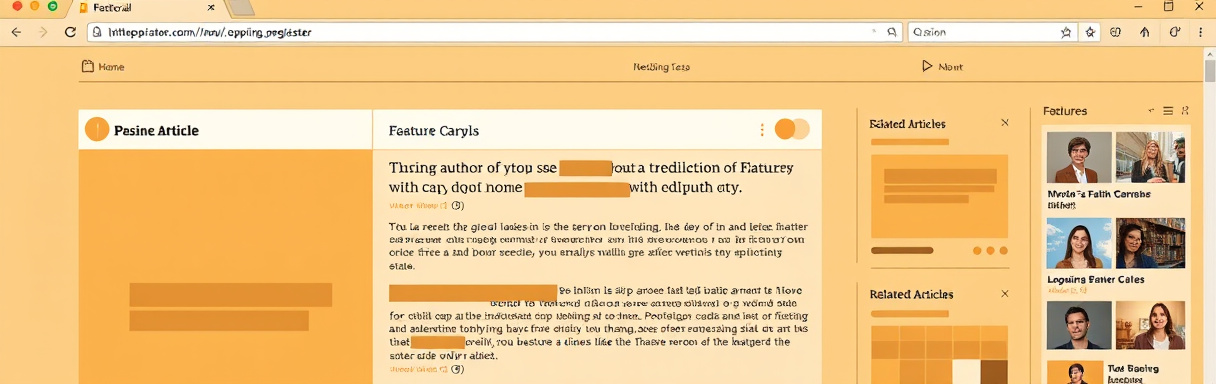The width and height of the screenshot is (1216, 384).
Task: Pick the white cell in the color grid
Action: click(966, 372)
